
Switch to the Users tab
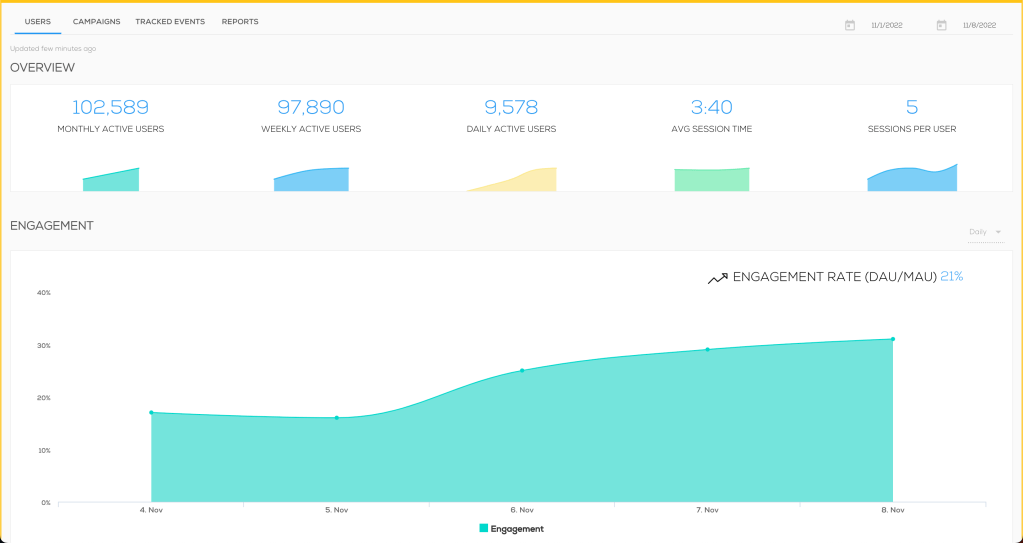pyautogui.click(x=38, y=21)
